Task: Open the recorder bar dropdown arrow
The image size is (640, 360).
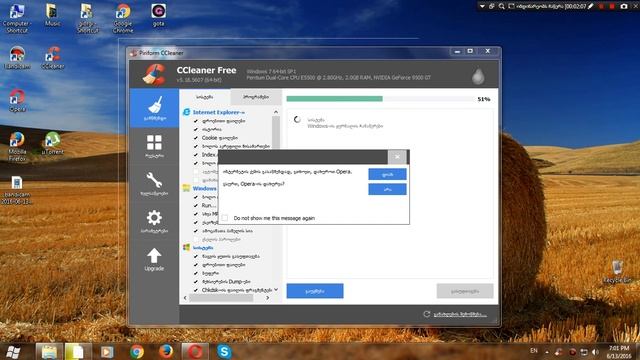Action: (482, 6)
